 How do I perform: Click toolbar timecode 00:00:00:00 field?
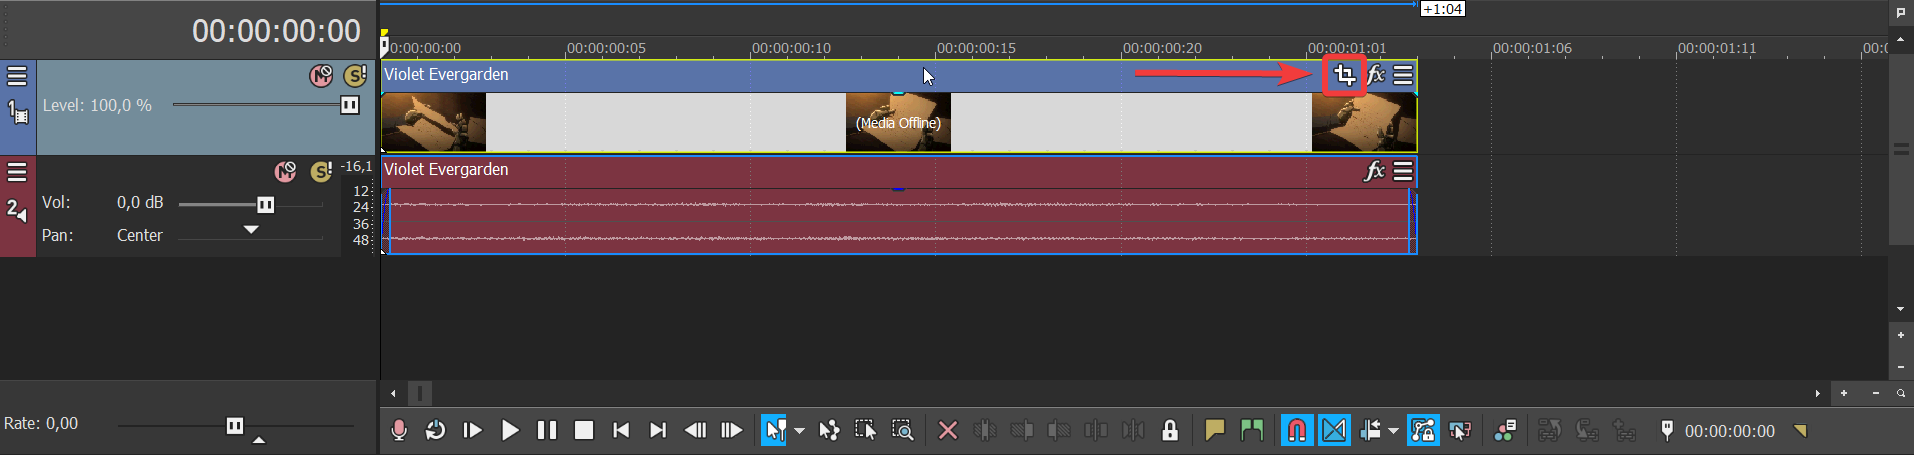click(x=1730, y=431)
